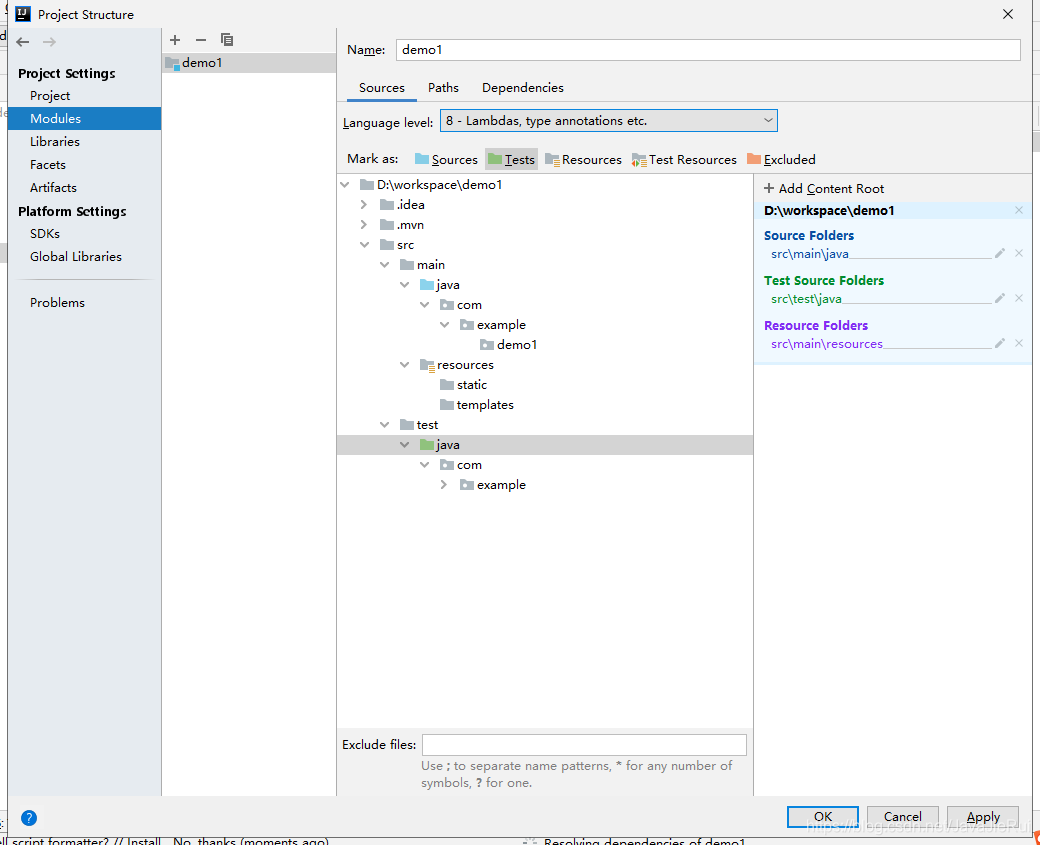This screenshot has height=845, width=1040.
Task: Switch to the Sources tab
Action: [381, 88]
